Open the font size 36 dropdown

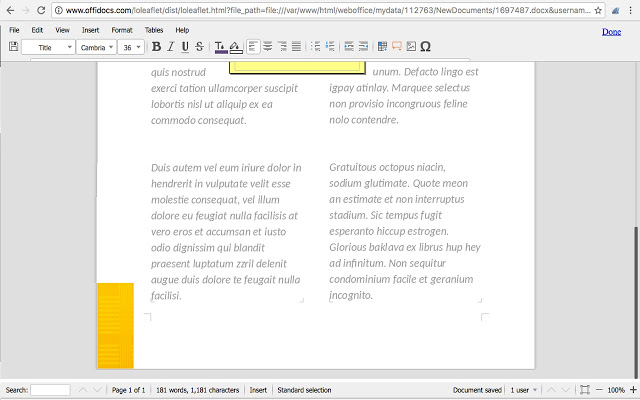(x=131, y=47)
